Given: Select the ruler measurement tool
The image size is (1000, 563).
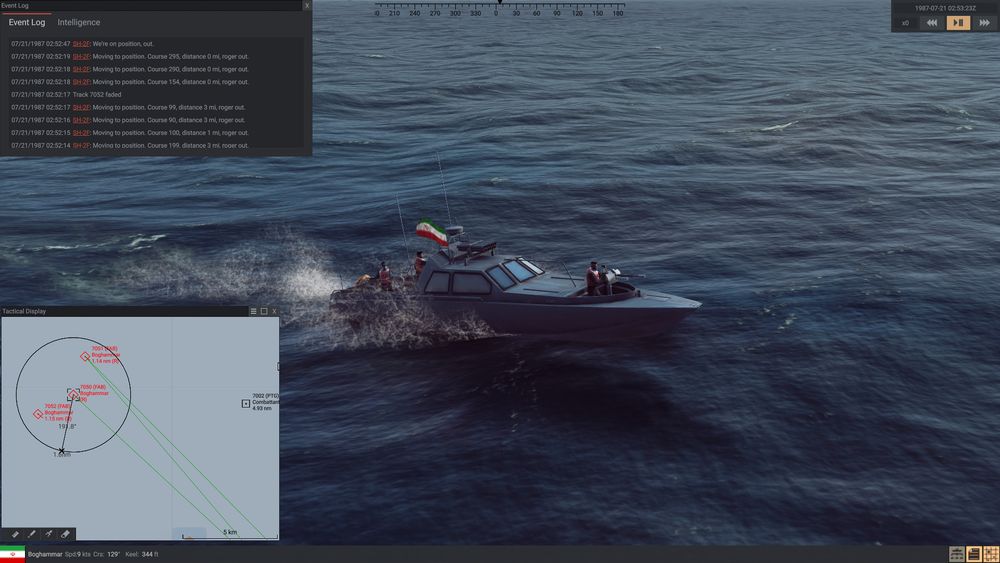Looking at the screenshot, I should point(15,534).
